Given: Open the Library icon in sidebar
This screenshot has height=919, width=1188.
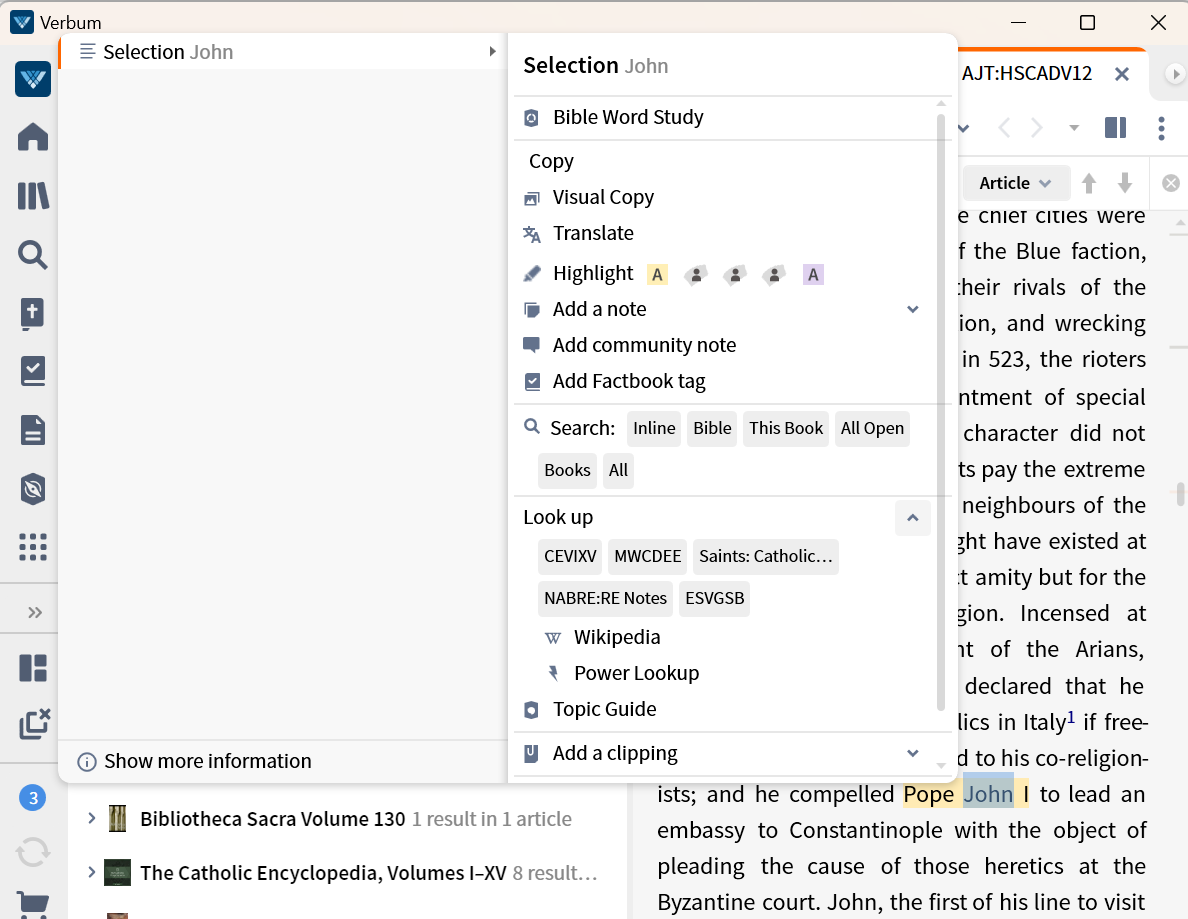Looking at the screenshot, I should coord(33,196).
